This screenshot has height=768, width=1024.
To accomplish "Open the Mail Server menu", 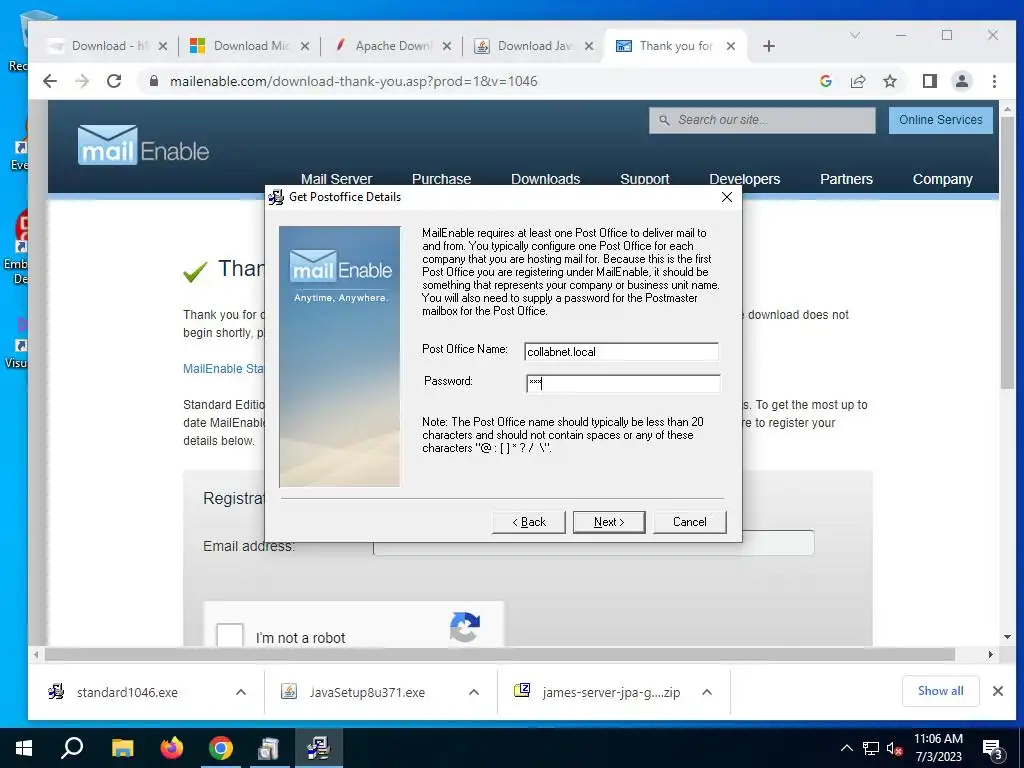I will (336, 179).
